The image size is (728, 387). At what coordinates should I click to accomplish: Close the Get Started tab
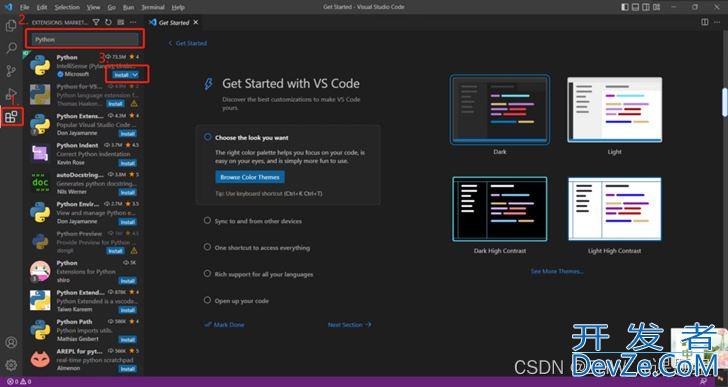coord(195,22)
